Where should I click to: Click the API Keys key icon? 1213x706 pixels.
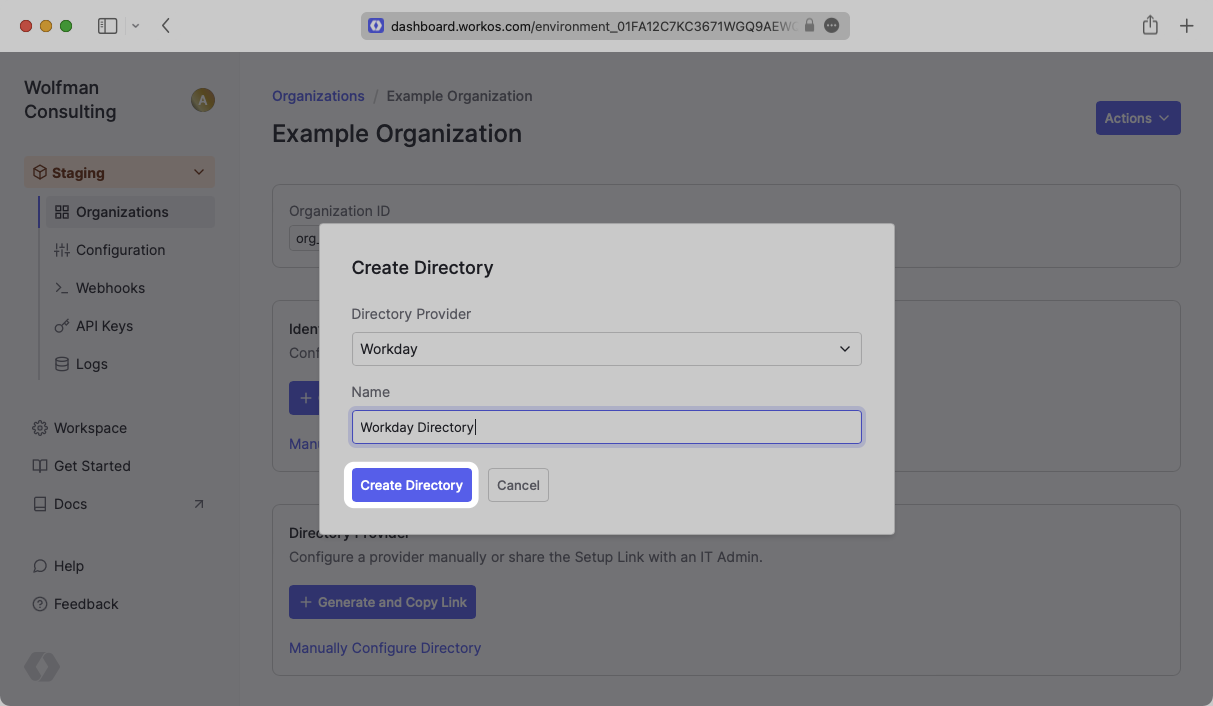[x=62, y=326]
